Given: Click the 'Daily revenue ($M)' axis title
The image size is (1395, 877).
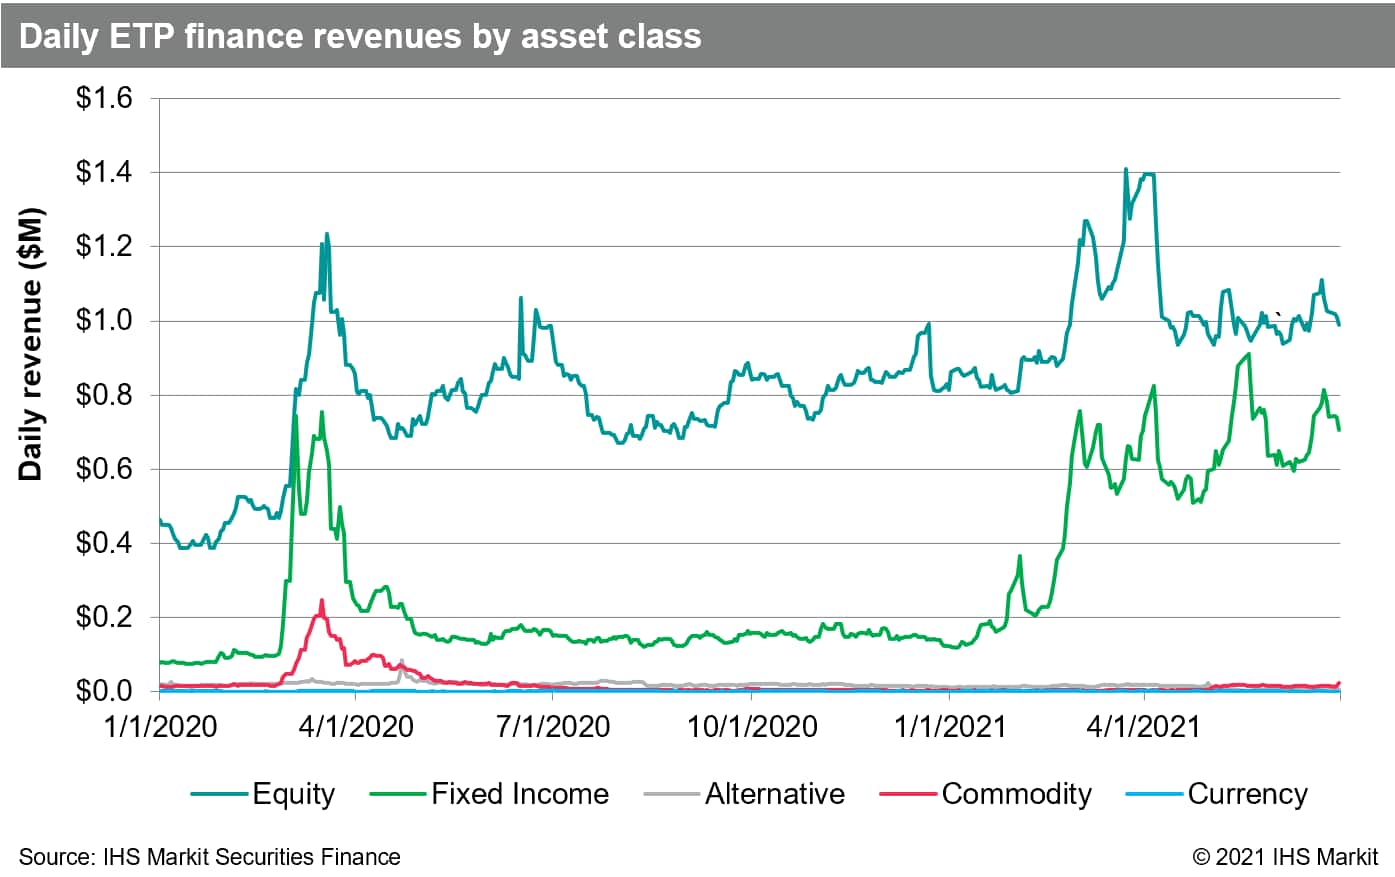Looking at the screenshot, I should tap(32, 345).
